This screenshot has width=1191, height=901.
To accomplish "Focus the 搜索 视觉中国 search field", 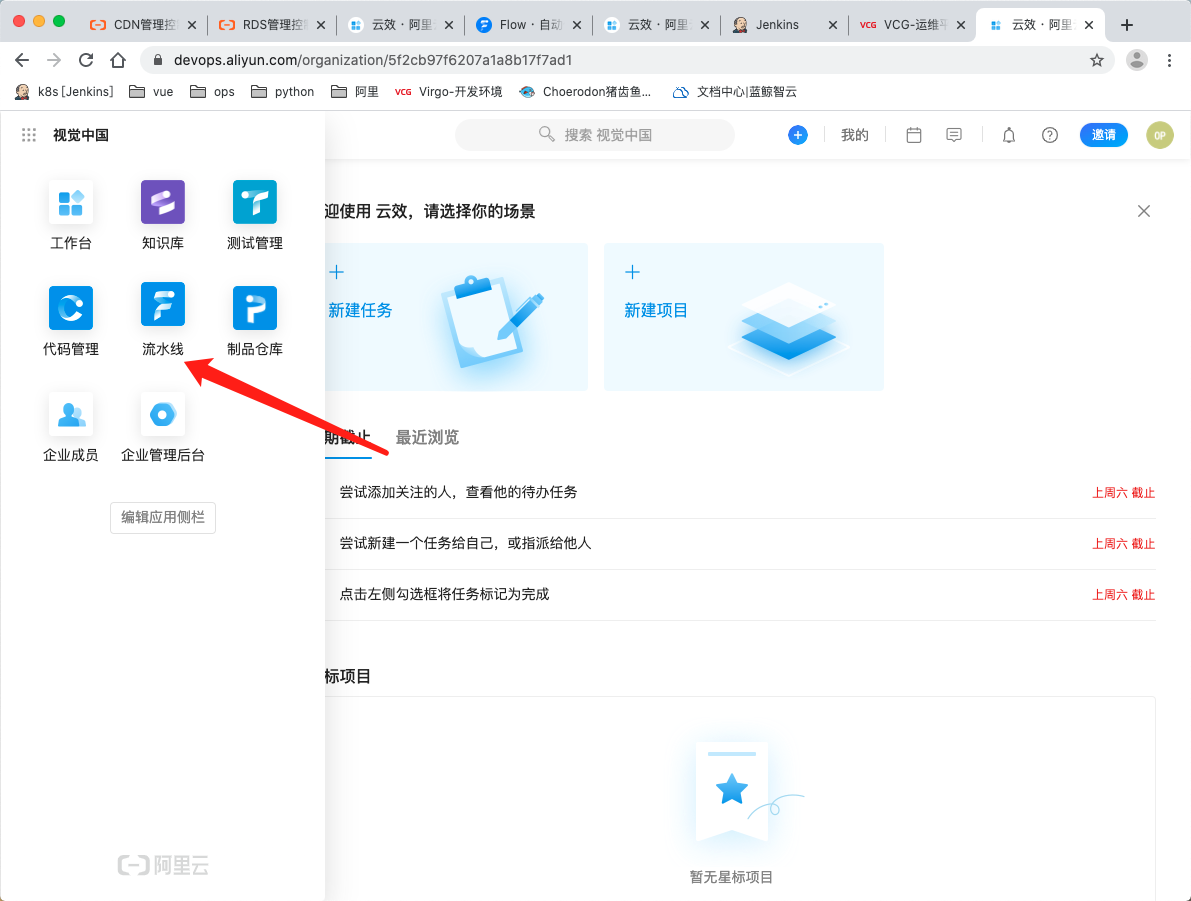I will [595, 135].
